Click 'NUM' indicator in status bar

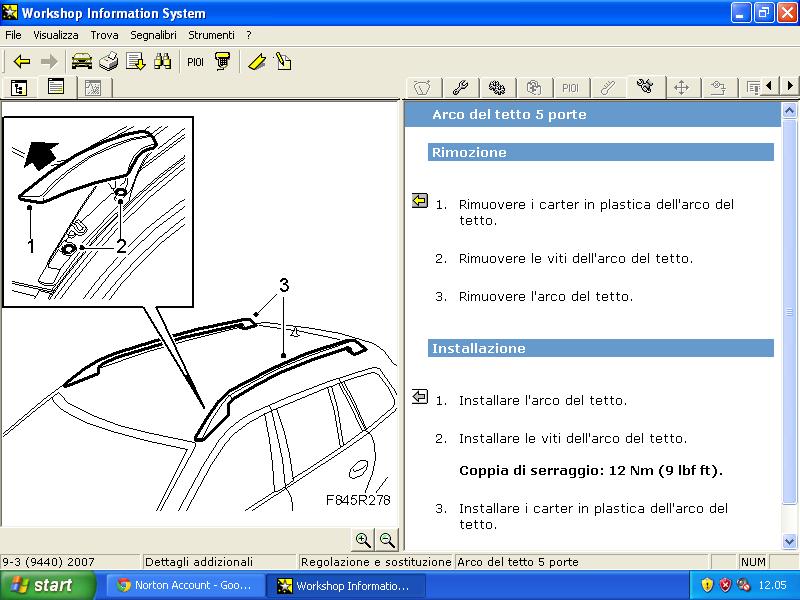click(x=753, y=562)
